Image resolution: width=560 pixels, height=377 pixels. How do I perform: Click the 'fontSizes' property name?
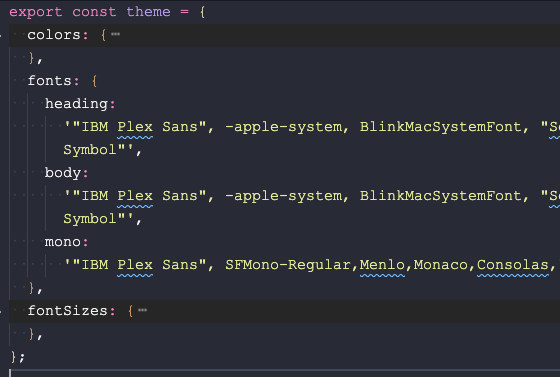coord(68,311)
